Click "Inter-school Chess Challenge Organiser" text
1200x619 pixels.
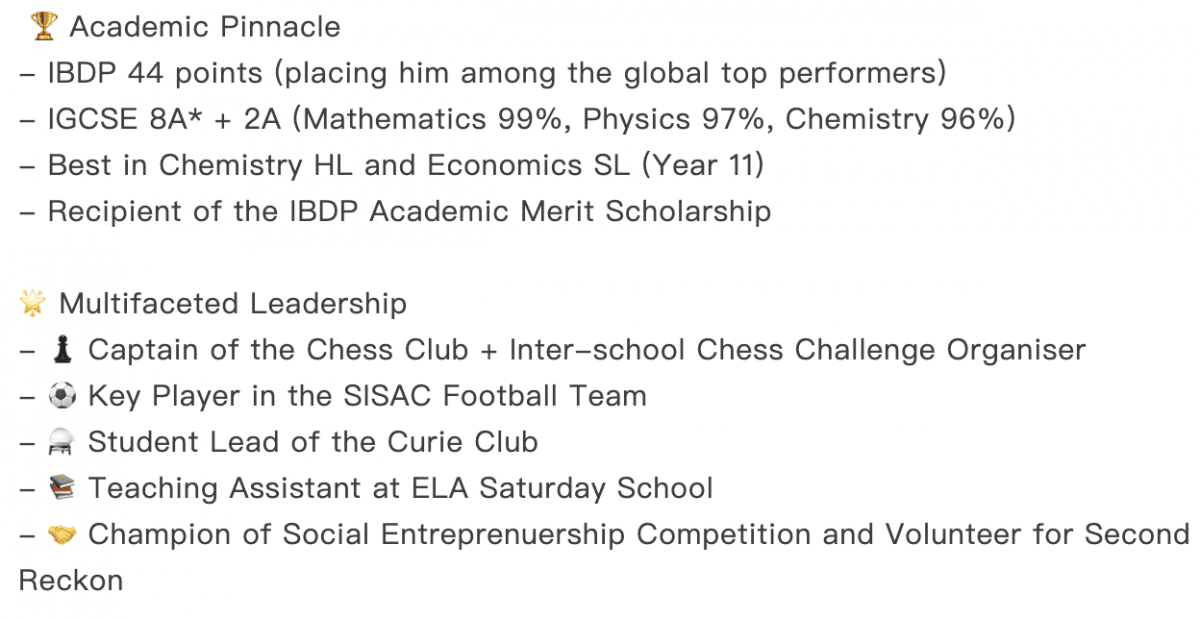(797, 350)
